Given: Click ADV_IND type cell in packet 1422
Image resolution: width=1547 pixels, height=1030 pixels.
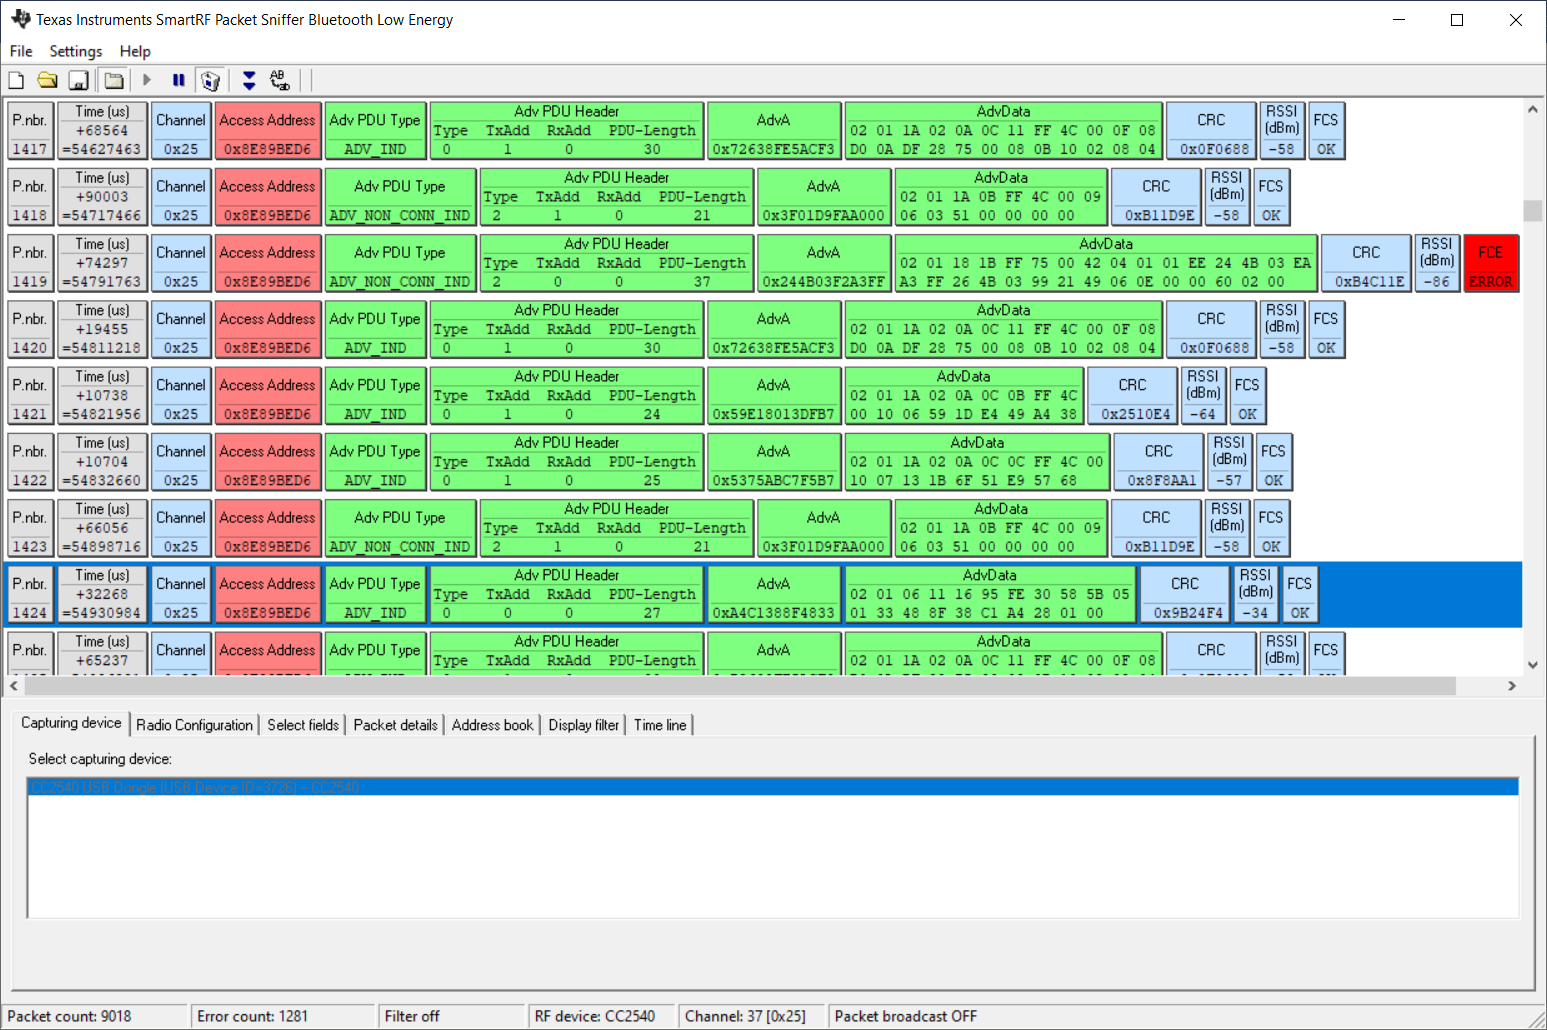Looking at the screenshot, I should [375, 462].
